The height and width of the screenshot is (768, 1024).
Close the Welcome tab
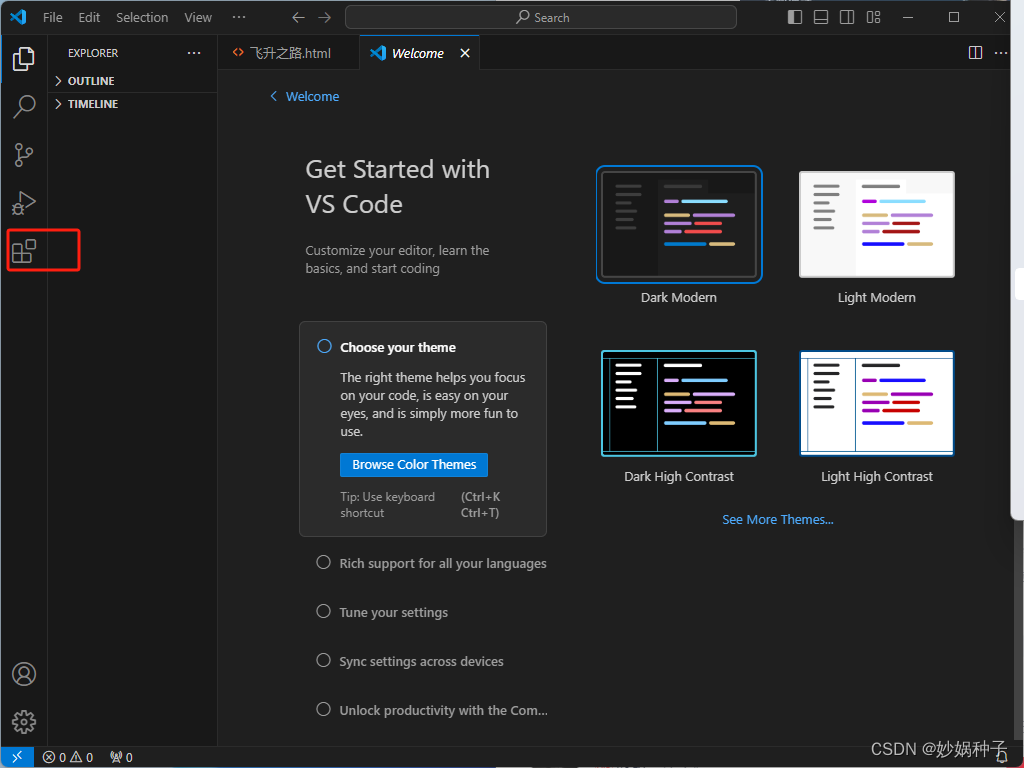click(x=465, y=53)
